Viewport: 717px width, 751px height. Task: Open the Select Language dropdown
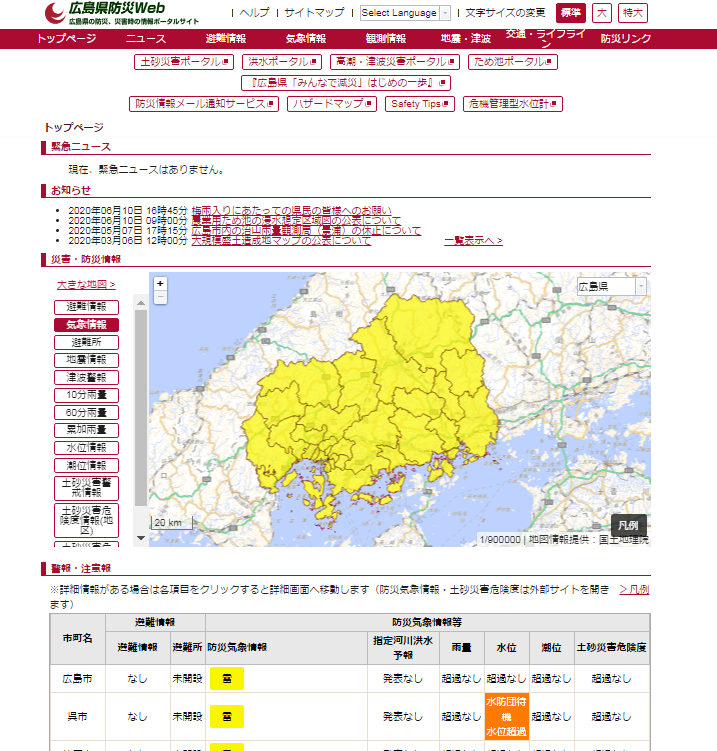[x=405, y=13]
